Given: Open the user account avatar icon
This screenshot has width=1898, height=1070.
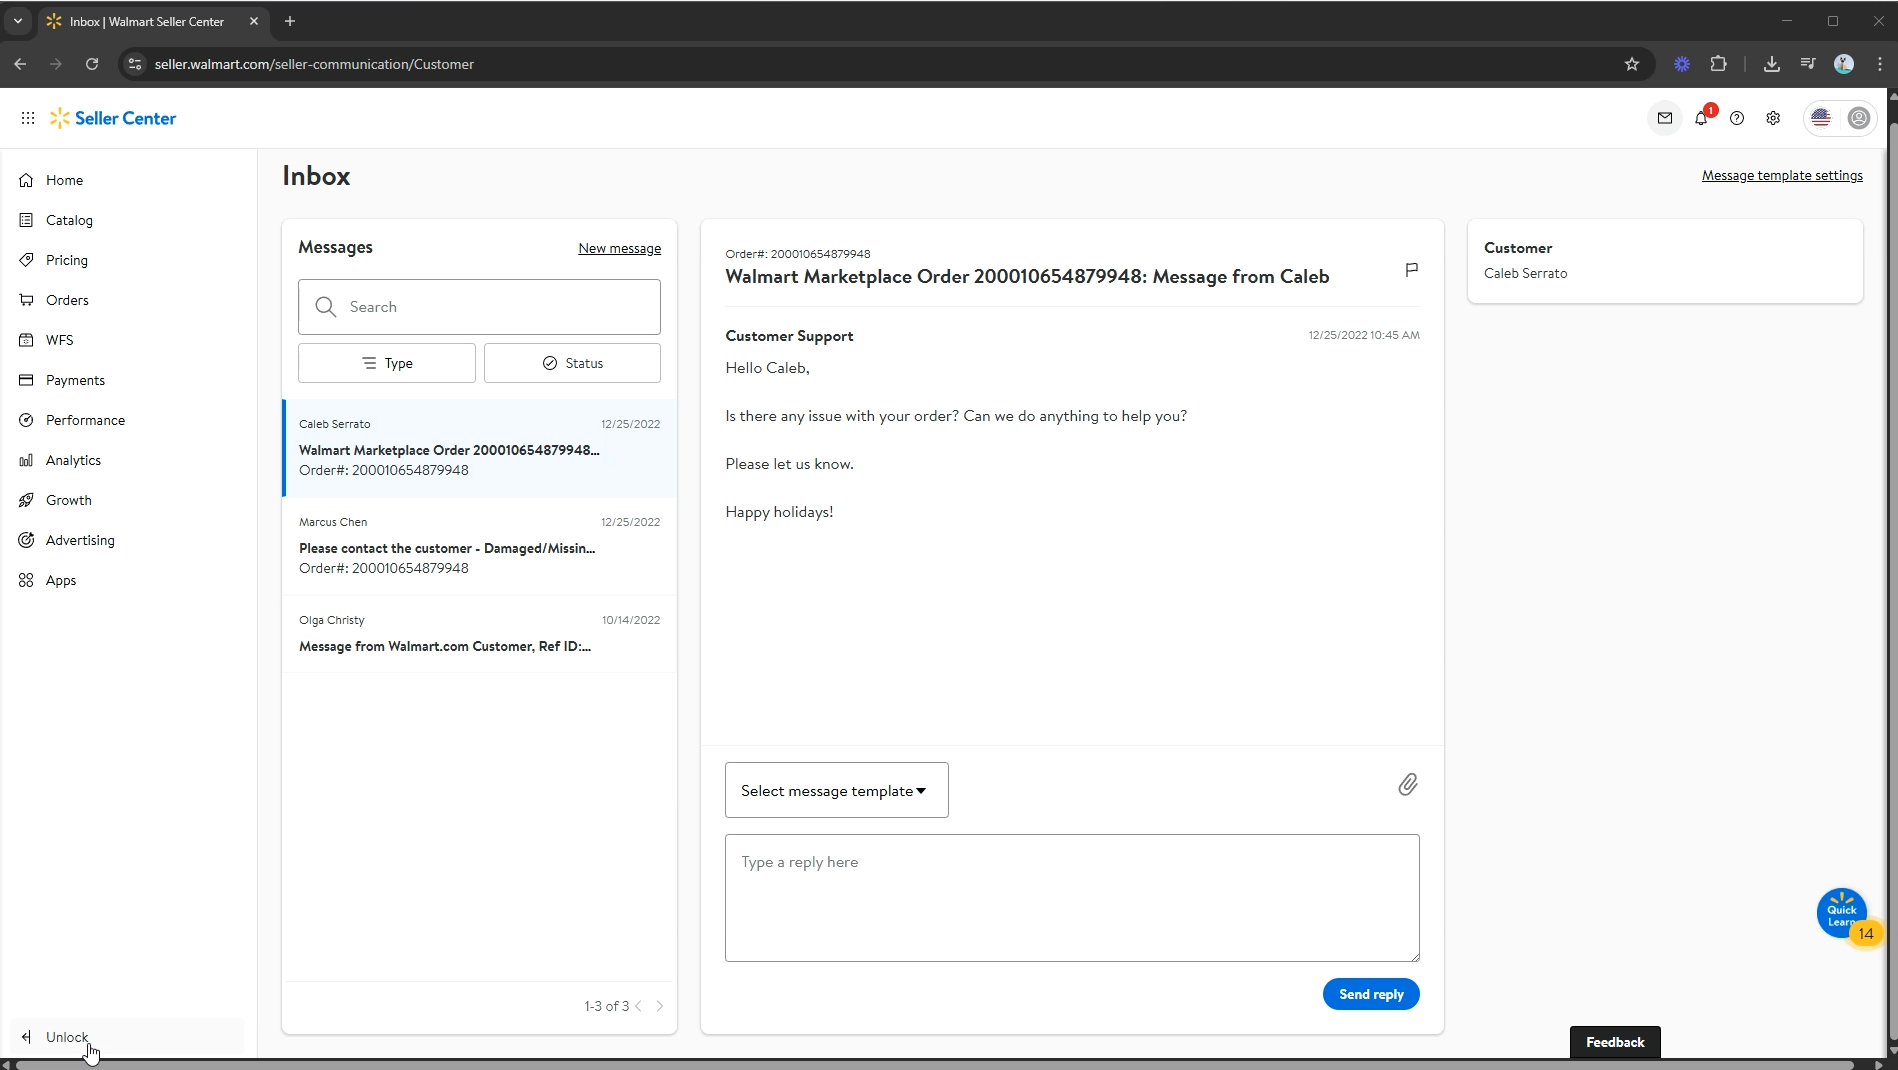Looking at the screenshot, I should coord(1859,118).
